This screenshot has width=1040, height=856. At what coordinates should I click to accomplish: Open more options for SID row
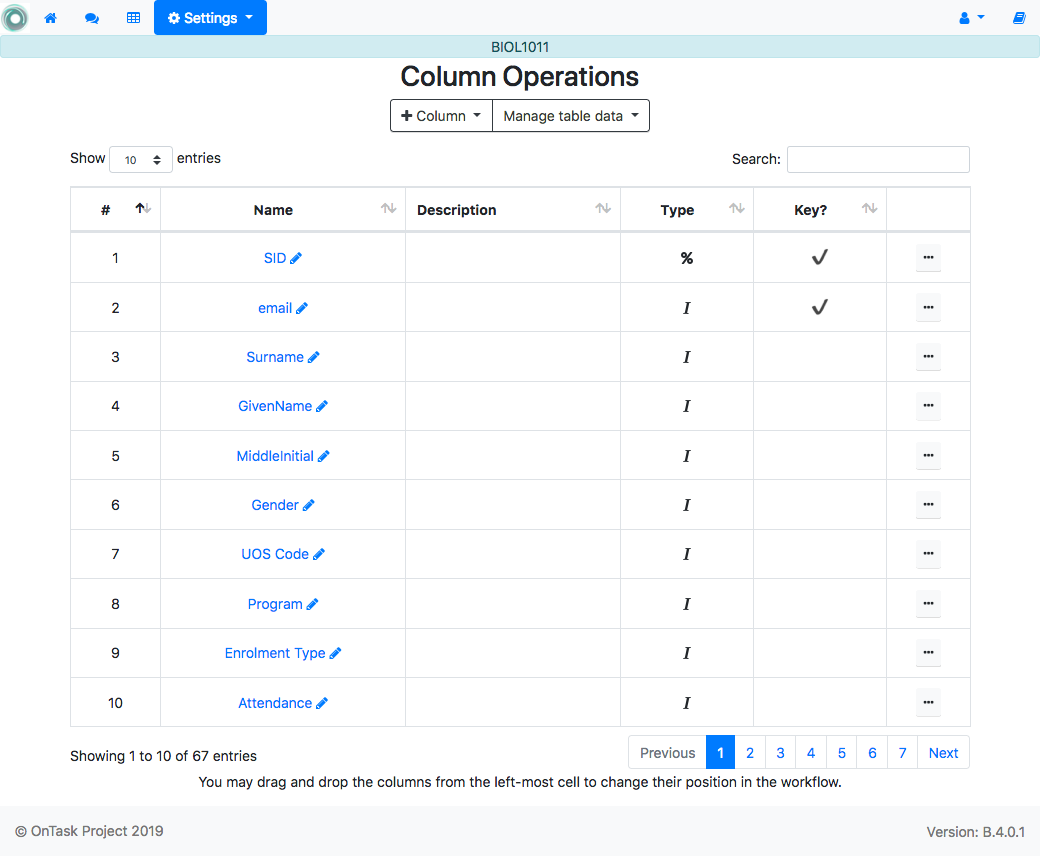[928, 257]
